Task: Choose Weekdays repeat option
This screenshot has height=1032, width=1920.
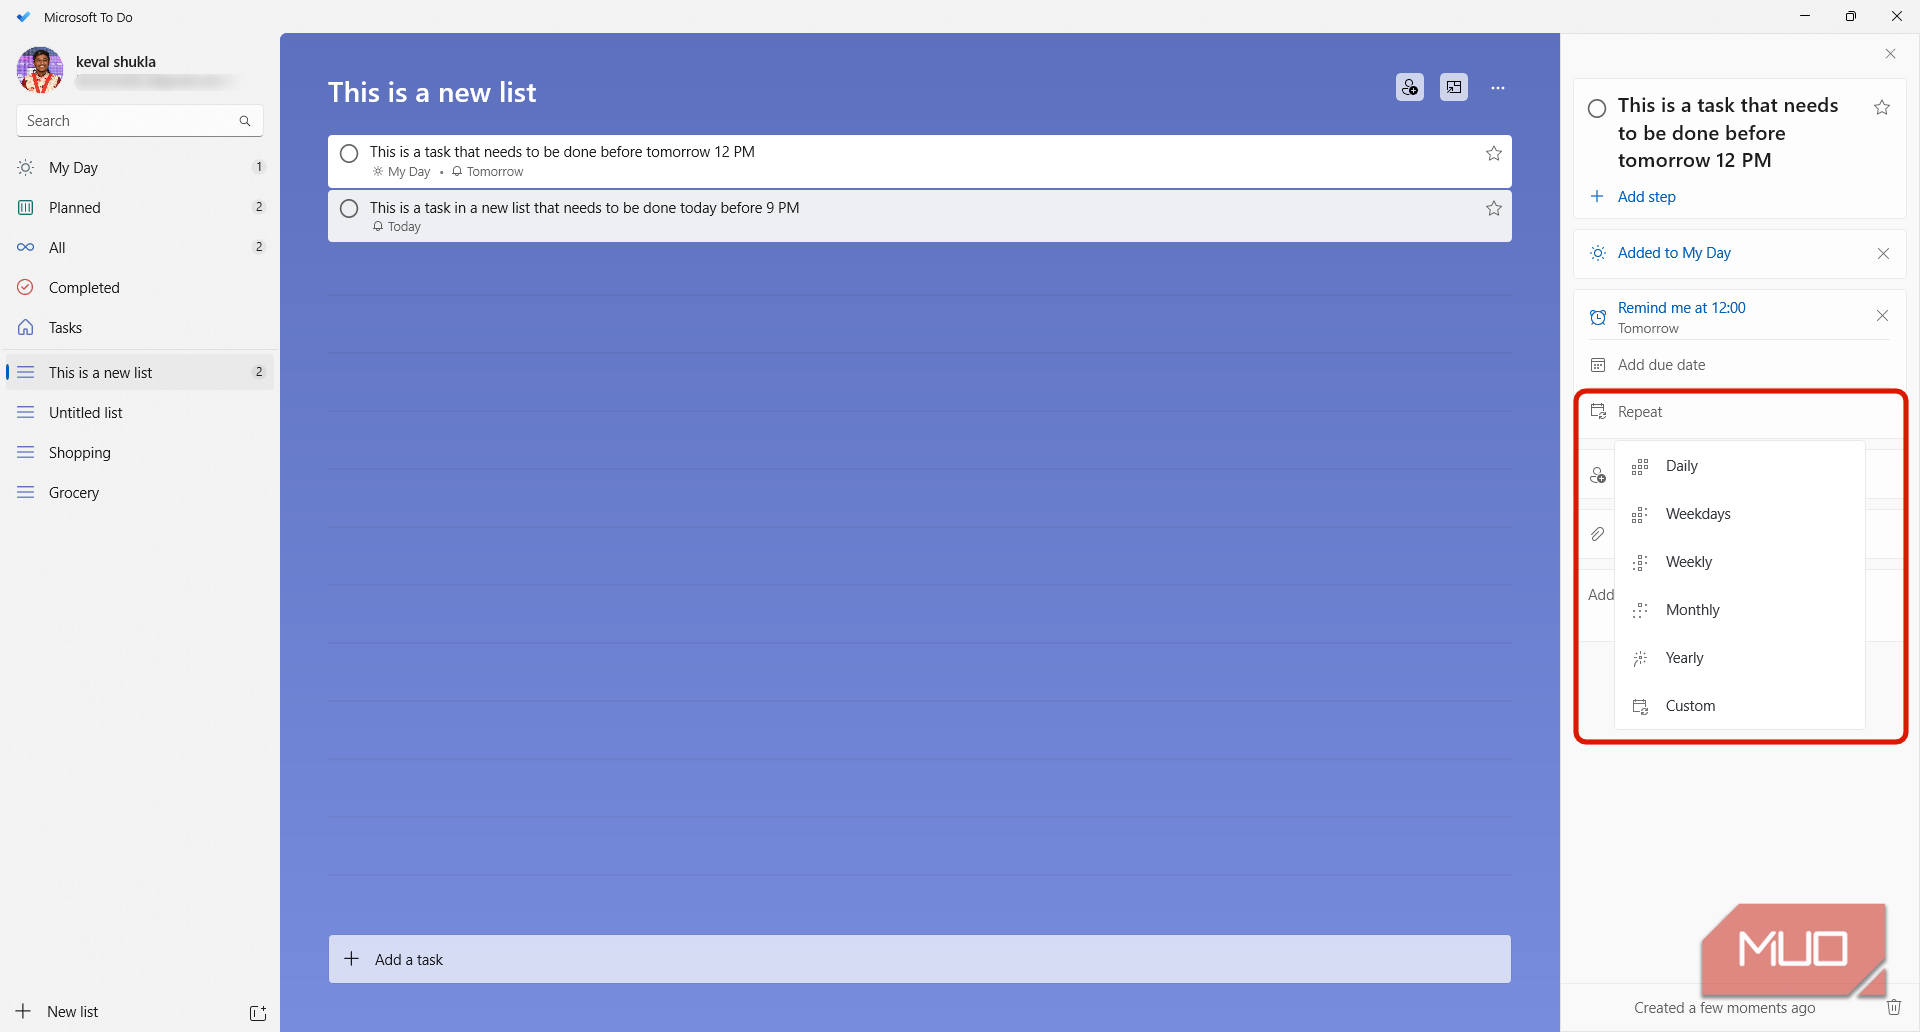Action: click(x=1740, y=514)
